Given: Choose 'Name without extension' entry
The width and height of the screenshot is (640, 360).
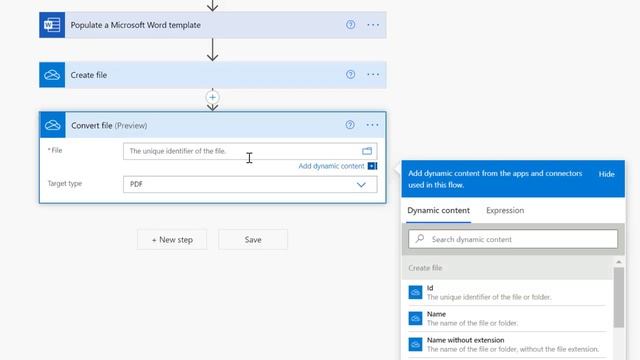Looking at the screenshot, I should point(507,344).
